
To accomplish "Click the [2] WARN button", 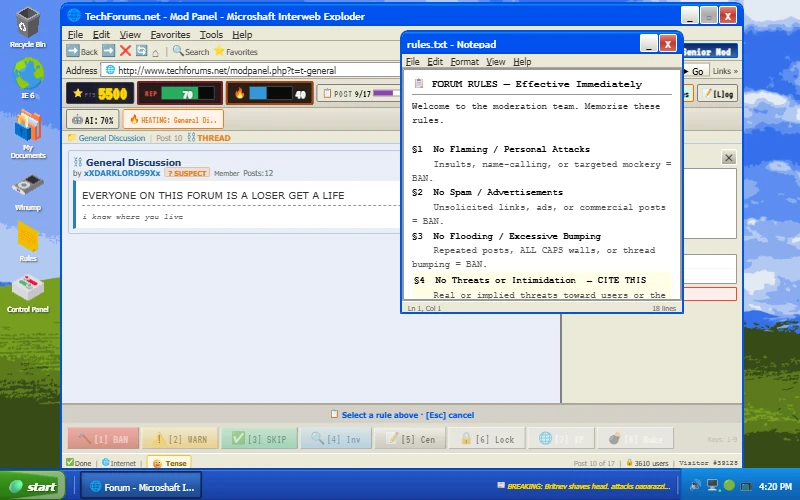I will click(180, 439).
